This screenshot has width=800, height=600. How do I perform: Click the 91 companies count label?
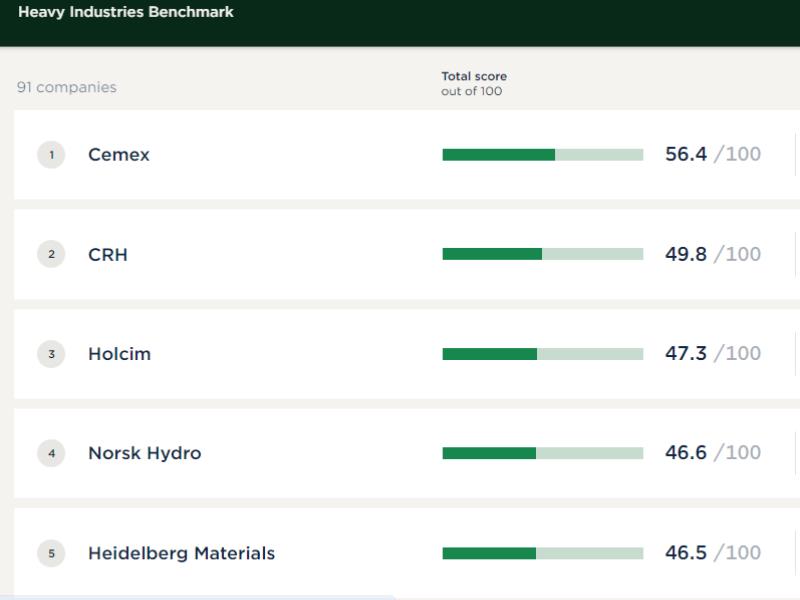pos(66,87)
